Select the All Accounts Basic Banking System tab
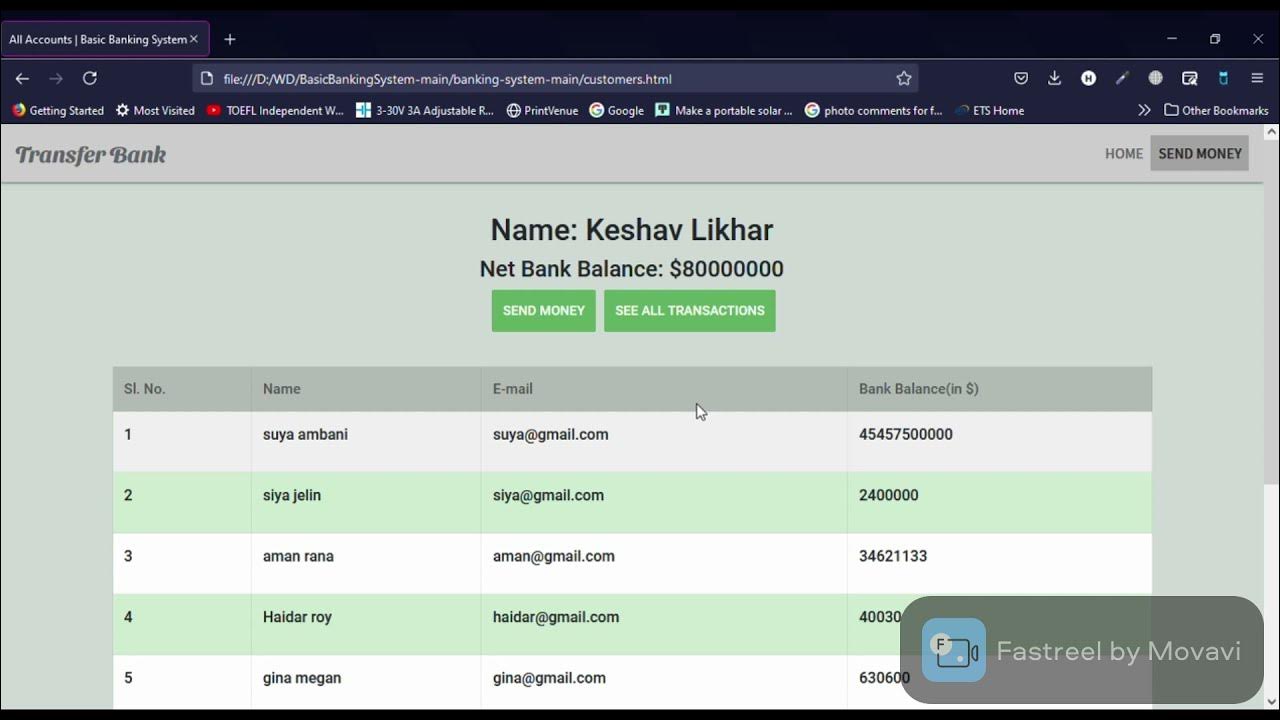 [x=105, y=39]
